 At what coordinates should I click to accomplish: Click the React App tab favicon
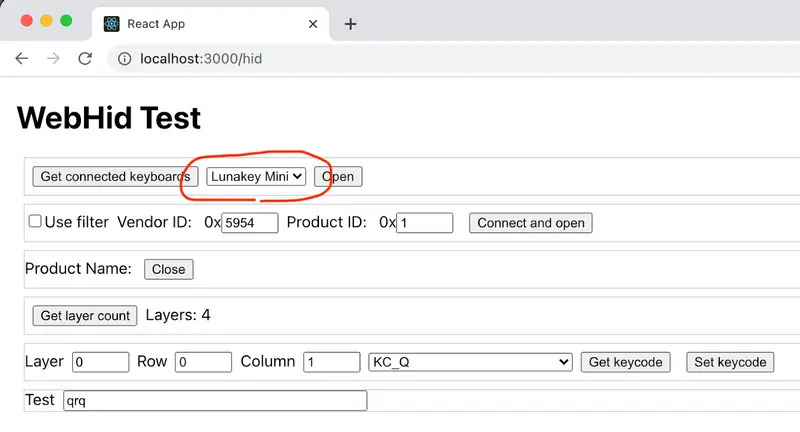[x=112, y=24]
